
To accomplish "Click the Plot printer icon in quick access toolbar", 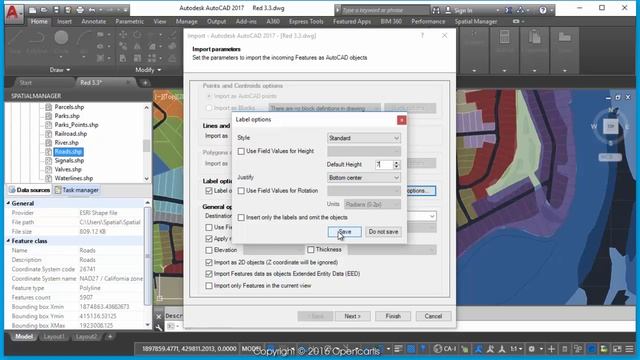I will pos(80,9).
